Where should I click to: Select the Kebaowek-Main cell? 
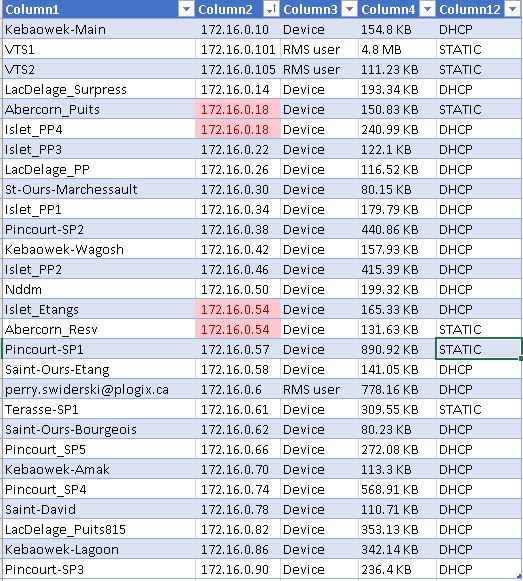(x=99, y=29)
